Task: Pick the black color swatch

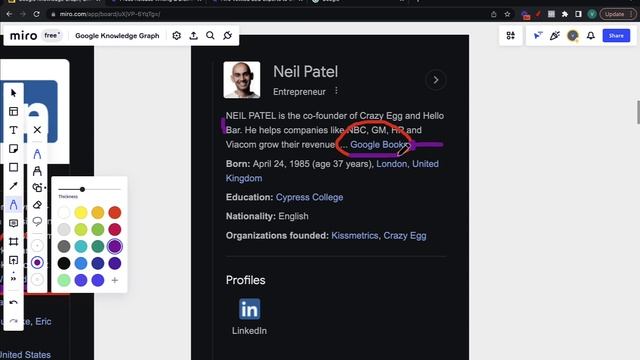Action: [64, 263]
